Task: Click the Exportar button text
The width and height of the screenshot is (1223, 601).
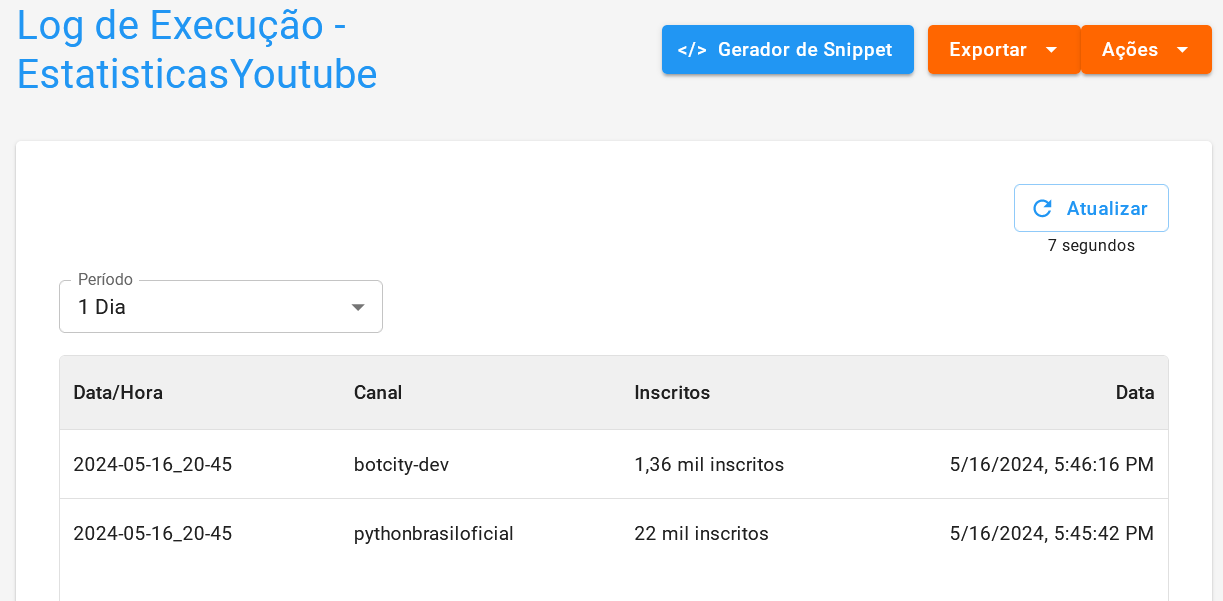Action: 987,50
